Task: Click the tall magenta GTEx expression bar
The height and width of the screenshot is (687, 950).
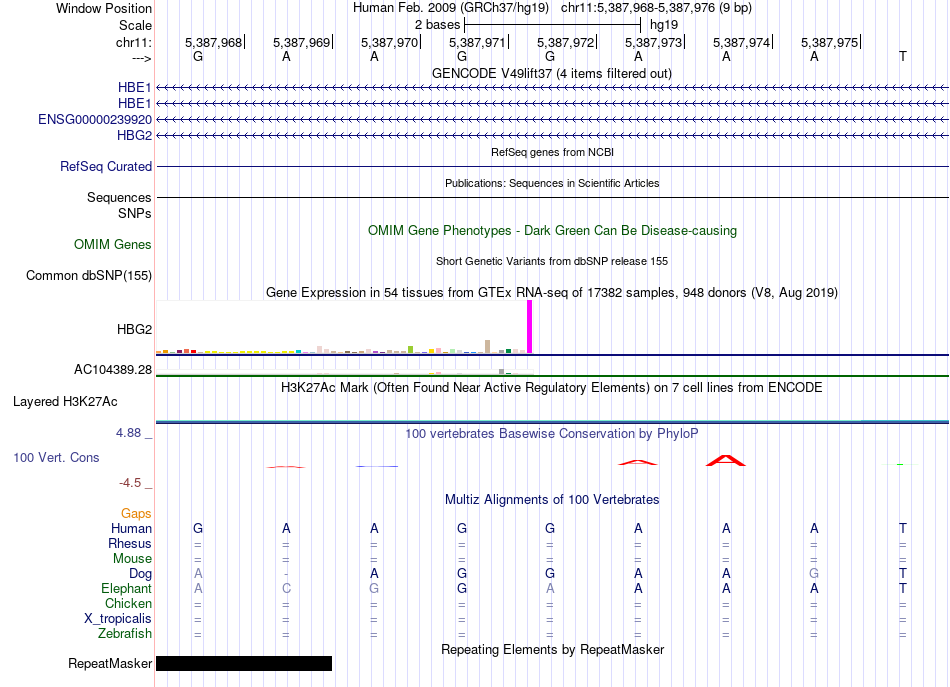Action: (530, 327)
